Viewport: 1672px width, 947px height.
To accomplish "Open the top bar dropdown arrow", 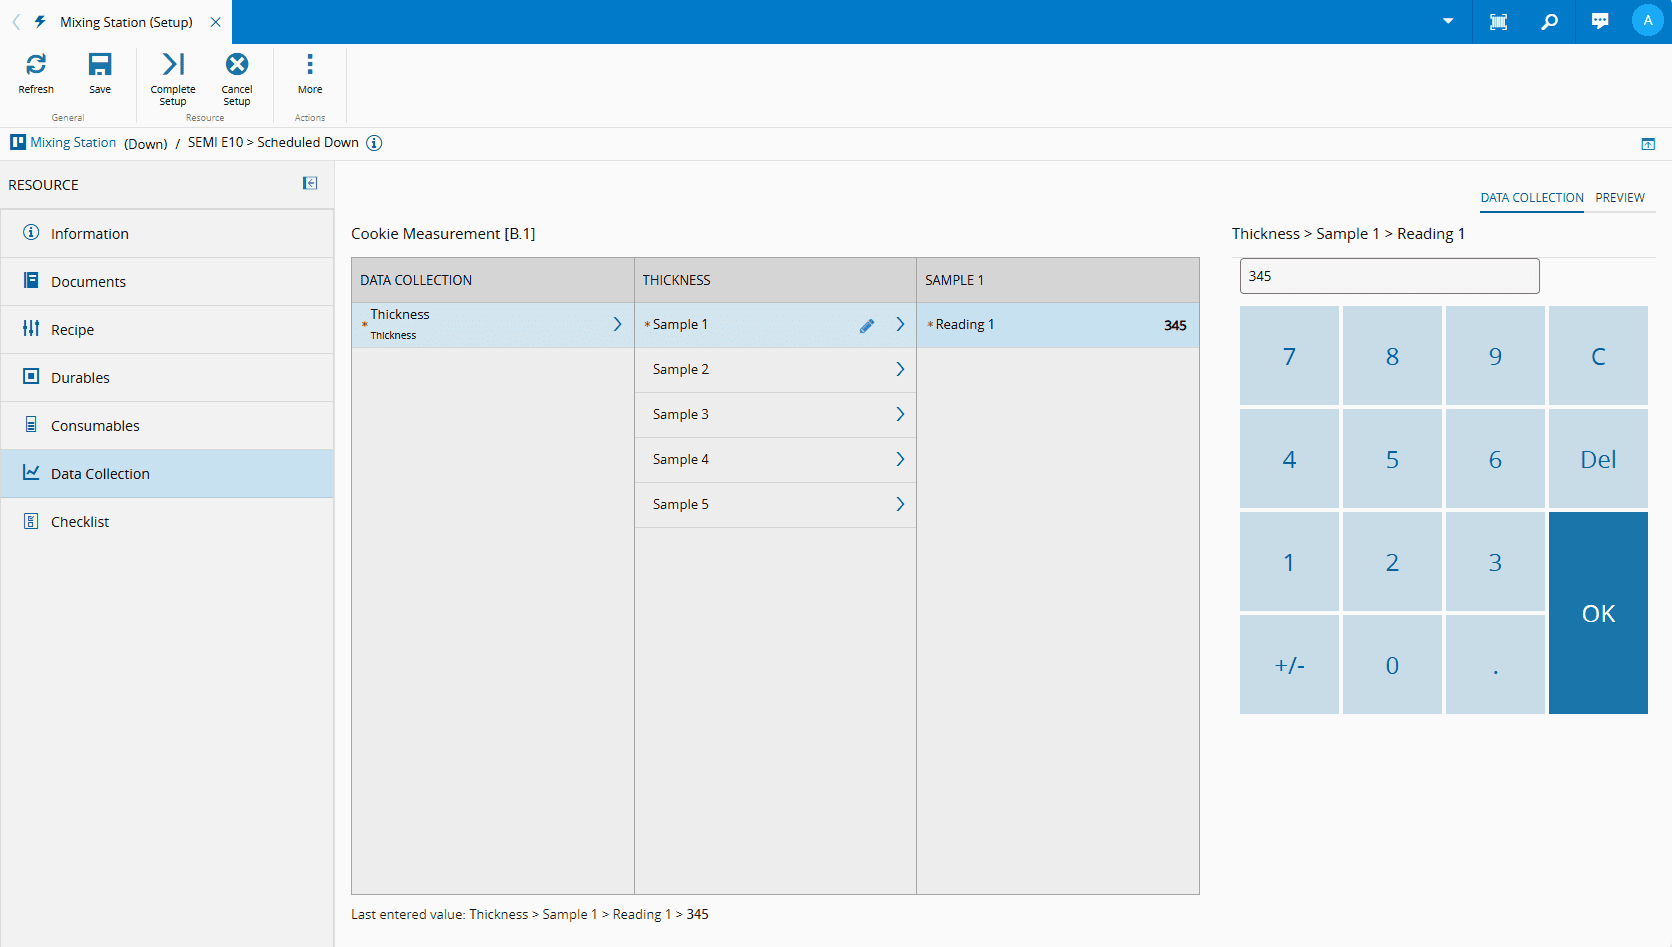I will point(1448,22).
